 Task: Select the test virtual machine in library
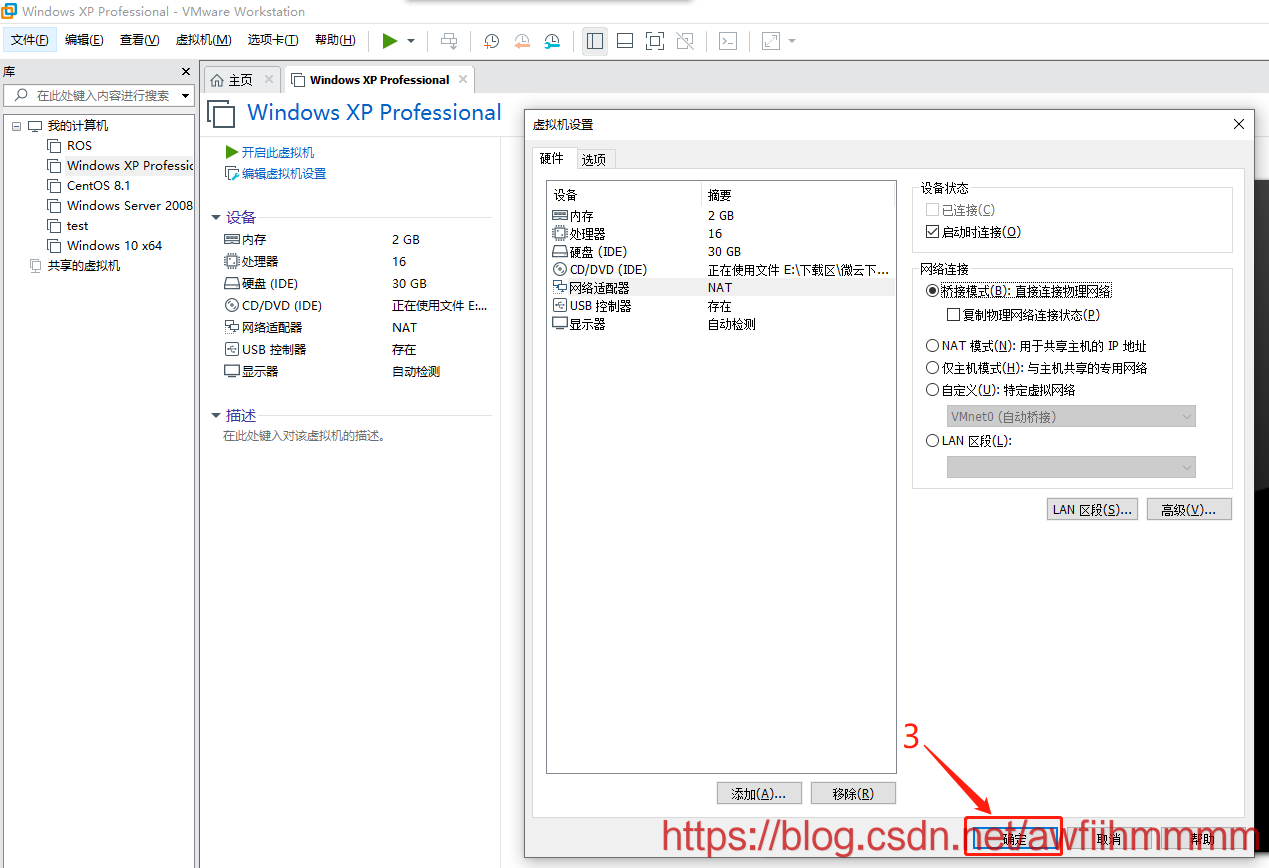[77, 226]
